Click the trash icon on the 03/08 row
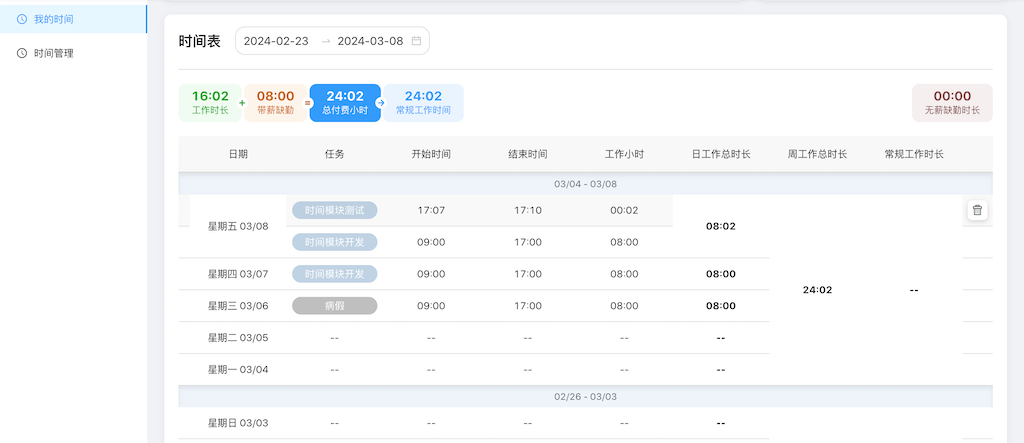The width and height of the screenshot is (1024, 443). pos(977,210)
